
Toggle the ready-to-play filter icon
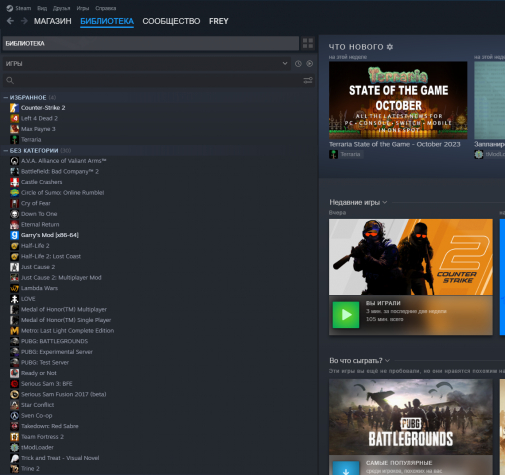[x=310, y=64]
